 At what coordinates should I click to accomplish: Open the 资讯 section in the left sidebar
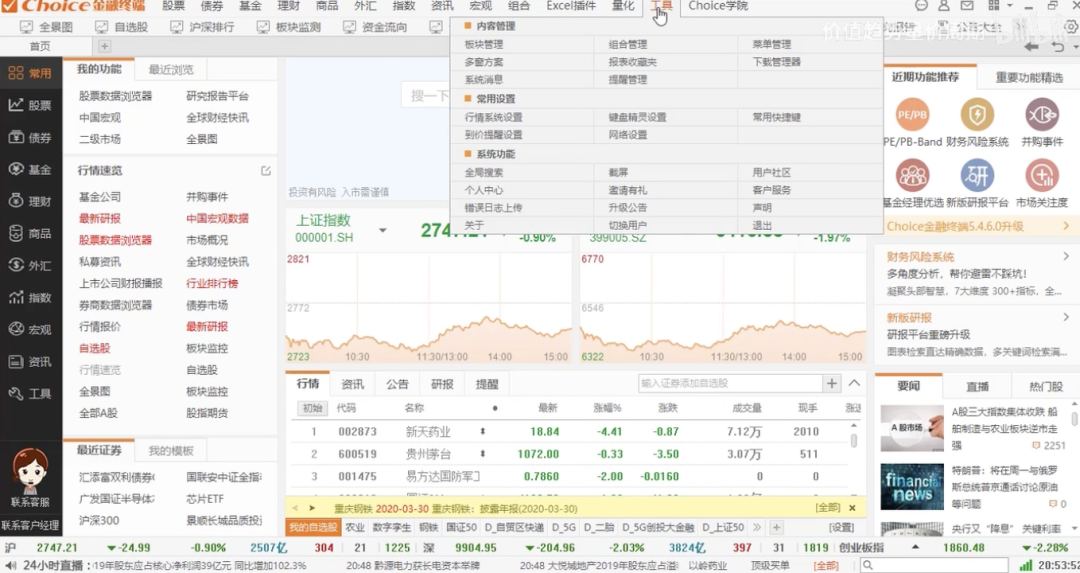30,362
